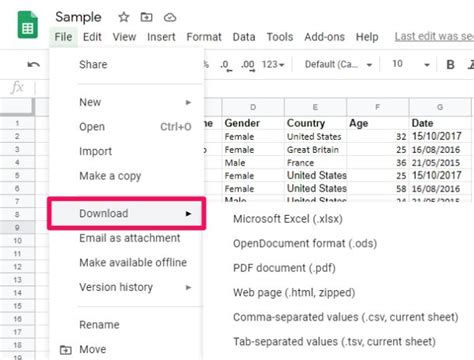Select row 1 header

coord(17,123)
